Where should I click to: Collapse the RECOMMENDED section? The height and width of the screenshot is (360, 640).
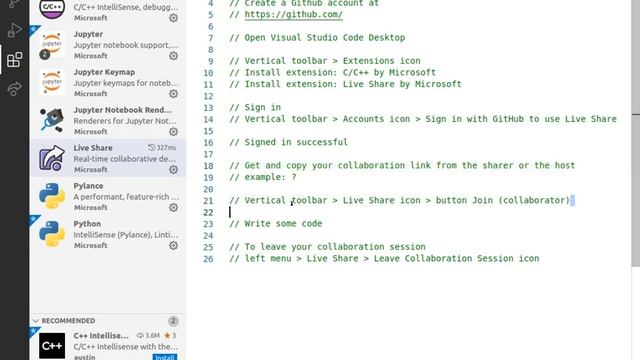pos(36,321)
